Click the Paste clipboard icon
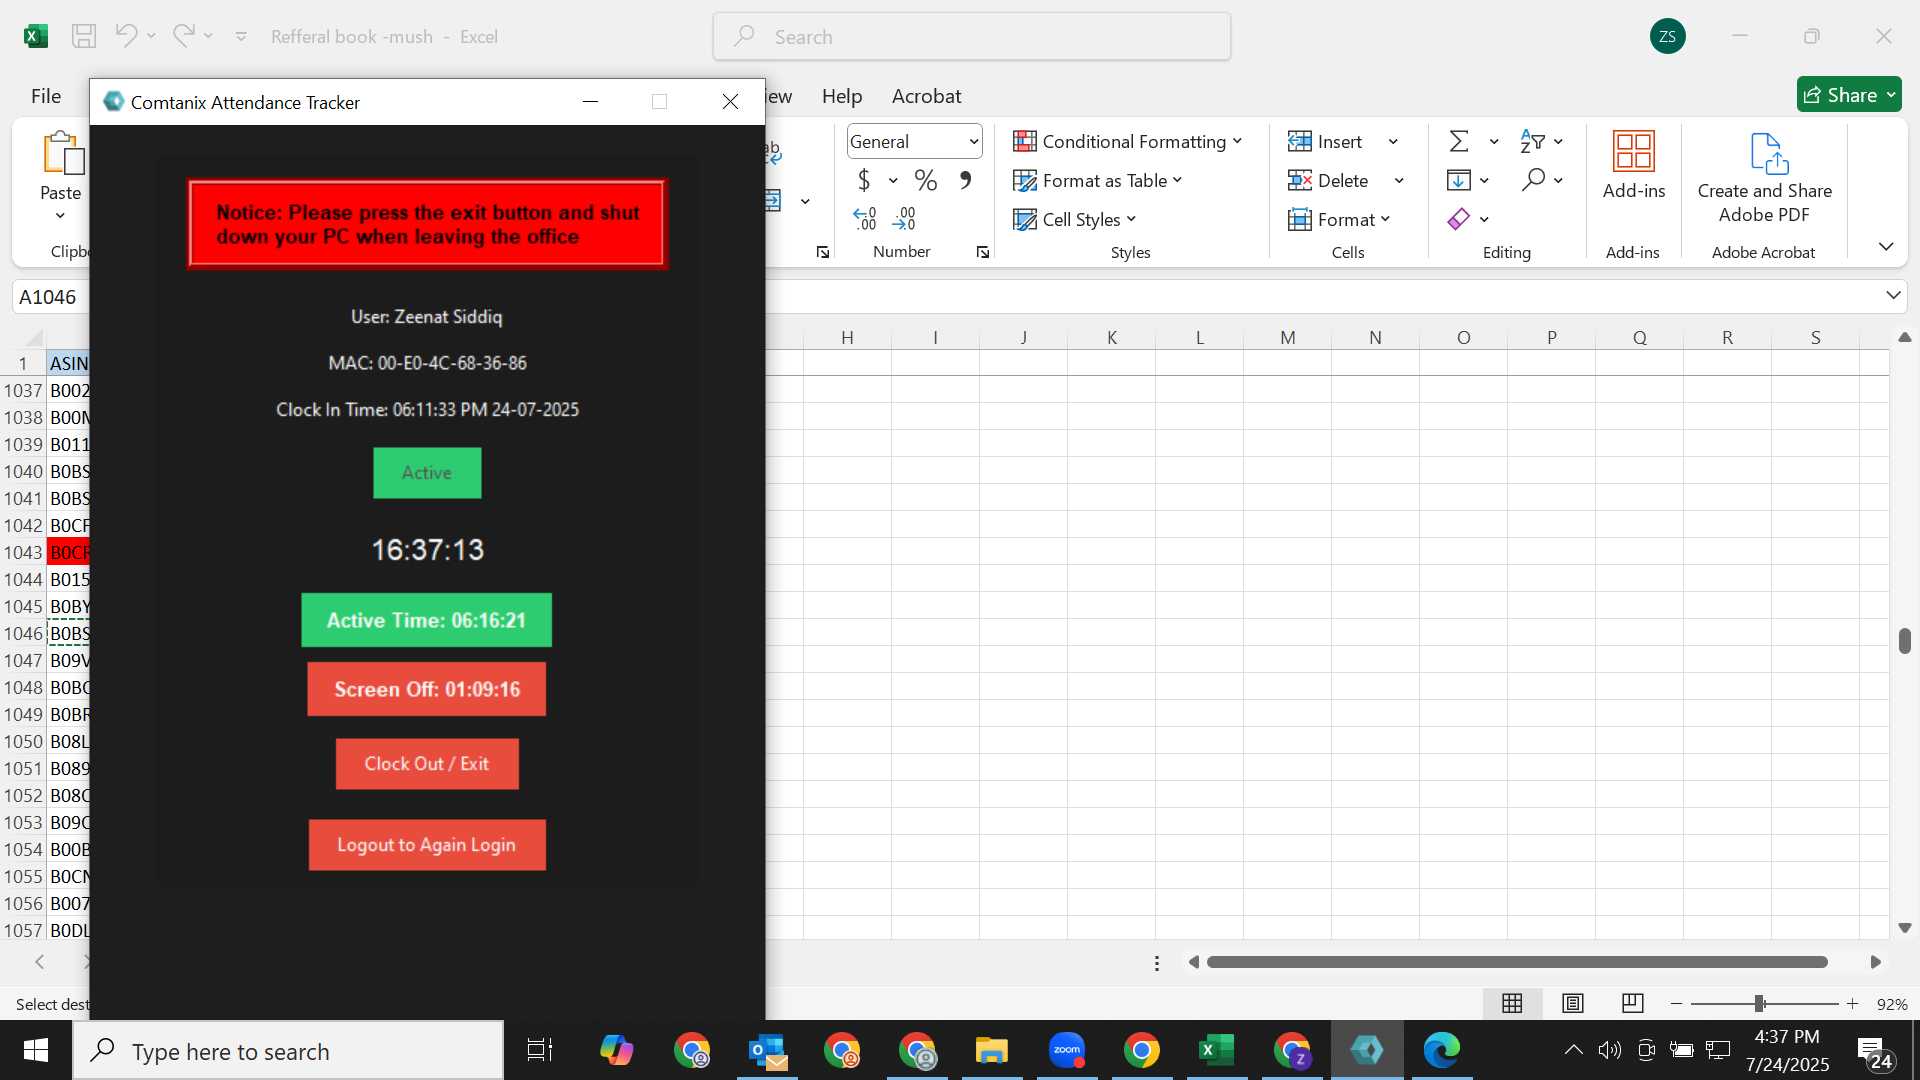This screenshot has height=1080, width=1920. 62,153
